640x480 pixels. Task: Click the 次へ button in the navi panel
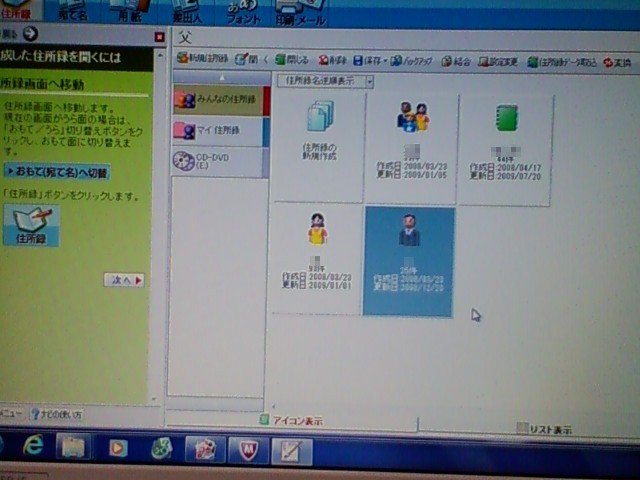click(x=124, y=280)
